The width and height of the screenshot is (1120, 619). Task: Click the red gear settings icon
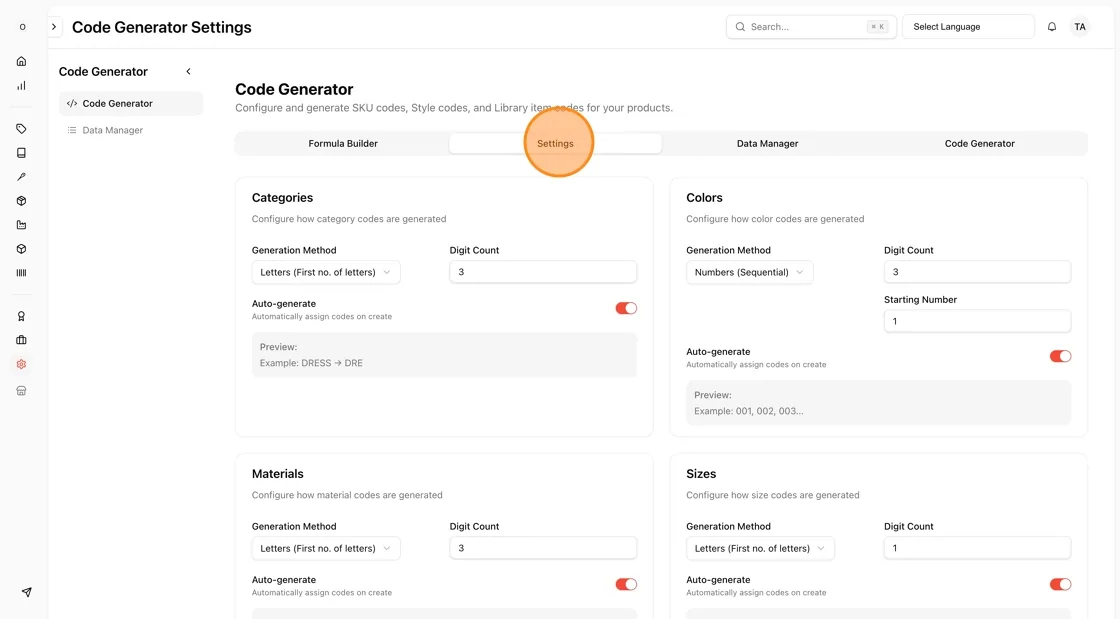click(21, 364)
